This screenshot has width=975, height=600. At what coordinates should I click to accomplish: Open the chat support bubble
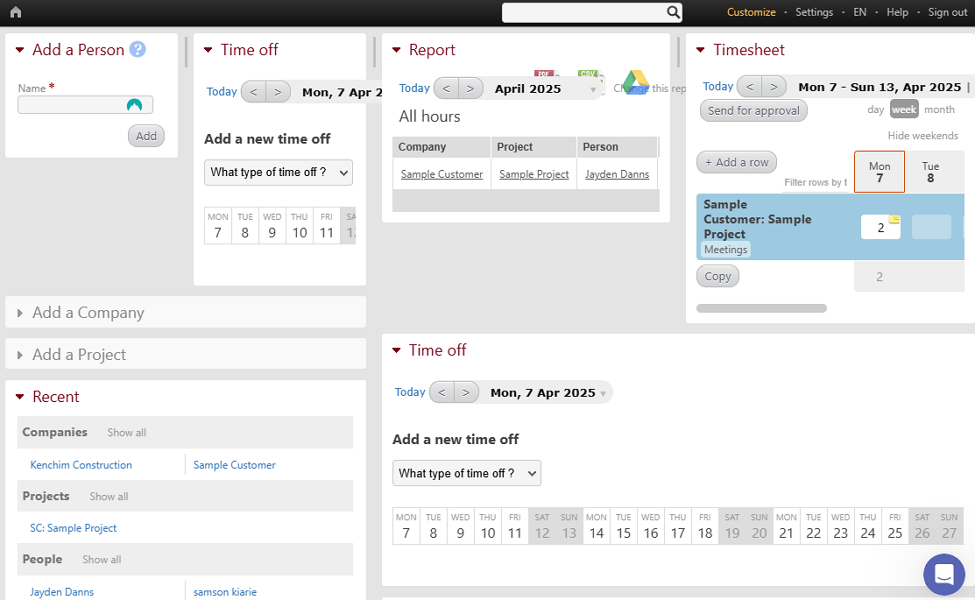click(x=943, y=574)
